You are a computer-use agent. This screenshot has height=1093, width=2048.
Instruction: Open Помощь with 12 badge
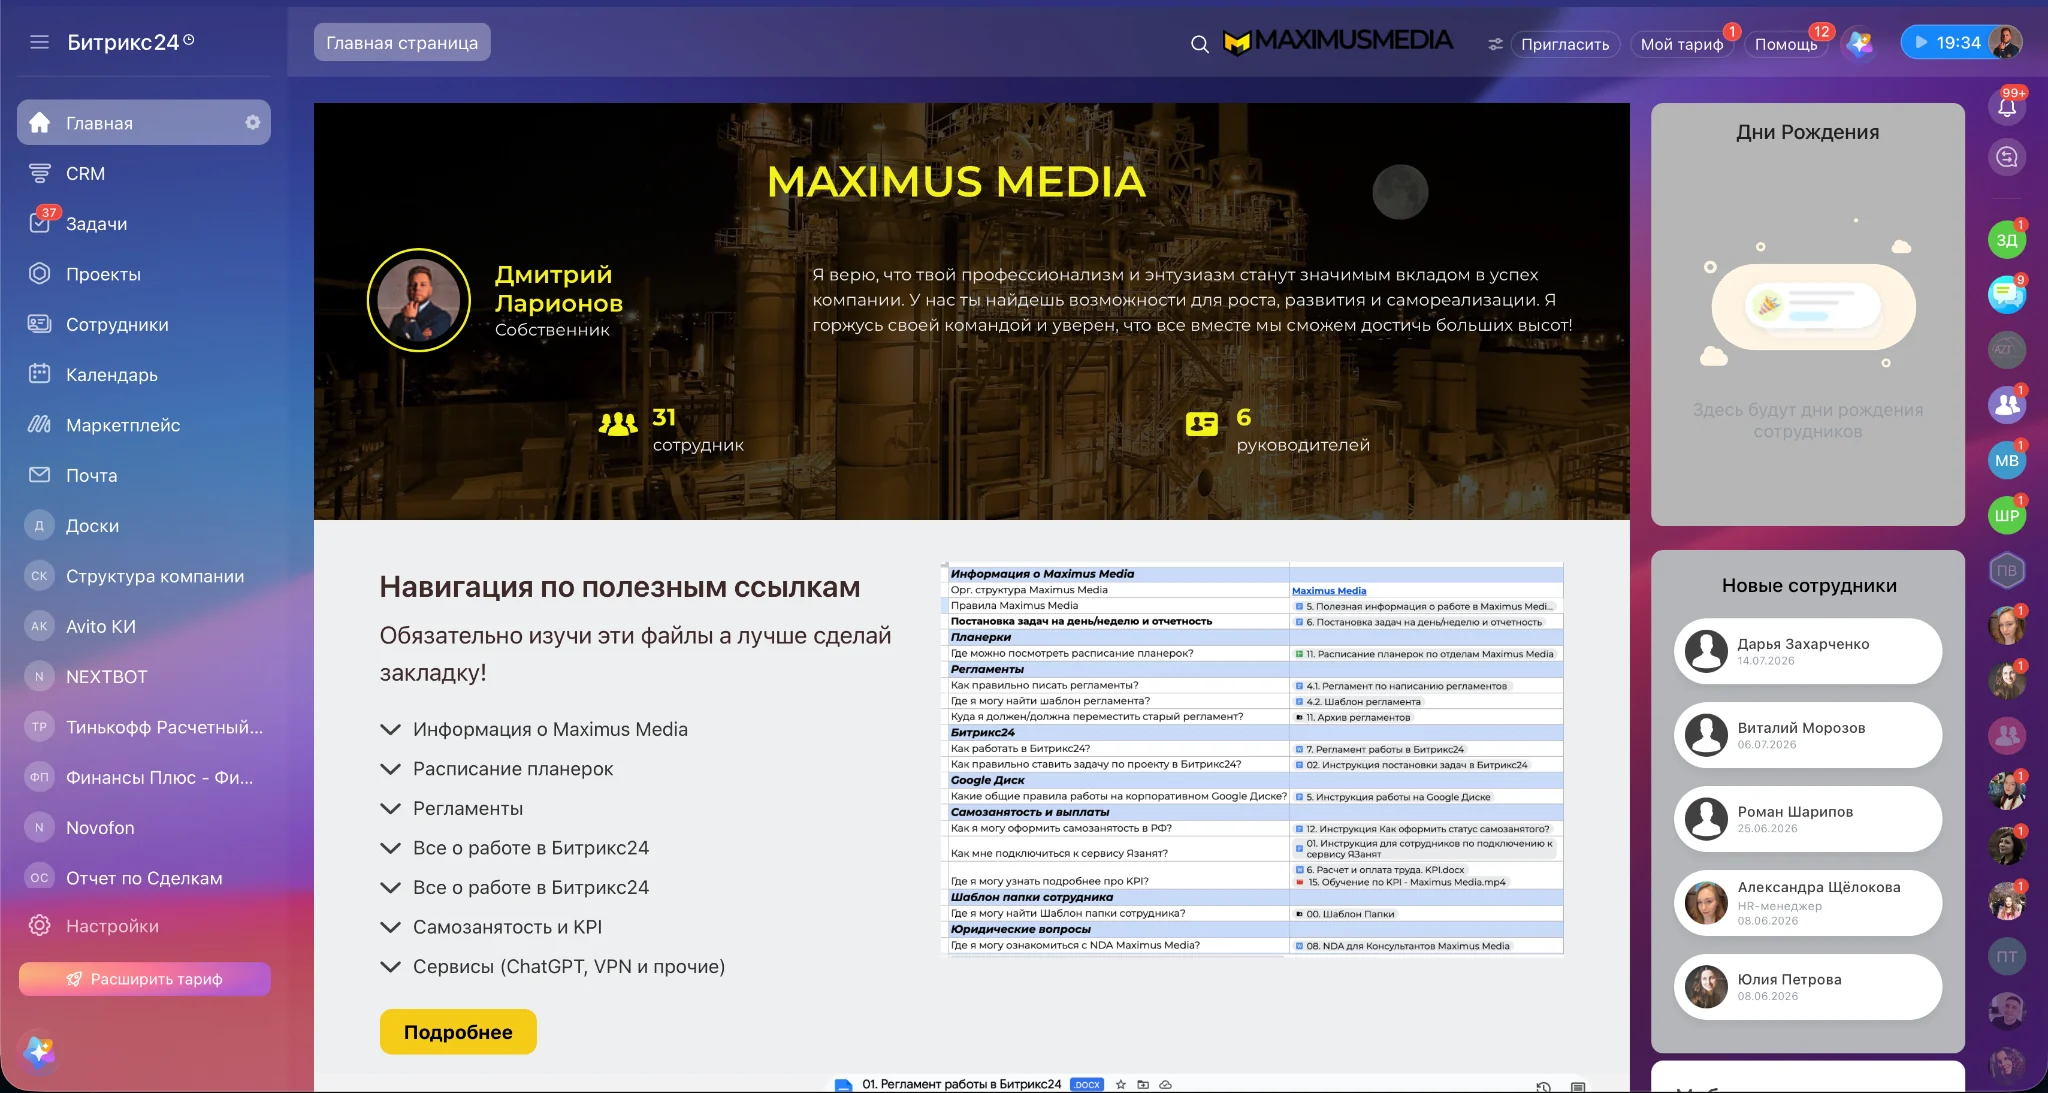1786,44
